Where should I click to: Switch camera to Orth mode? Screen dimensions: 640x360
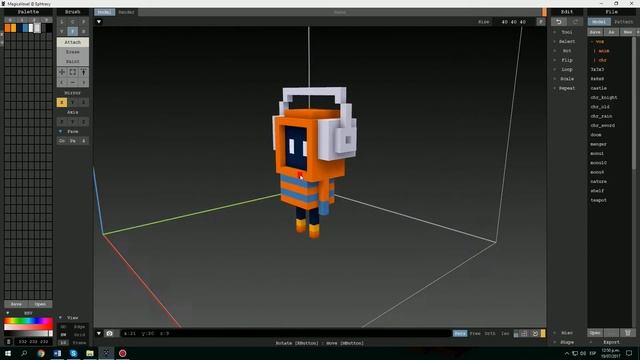point(490,333)
